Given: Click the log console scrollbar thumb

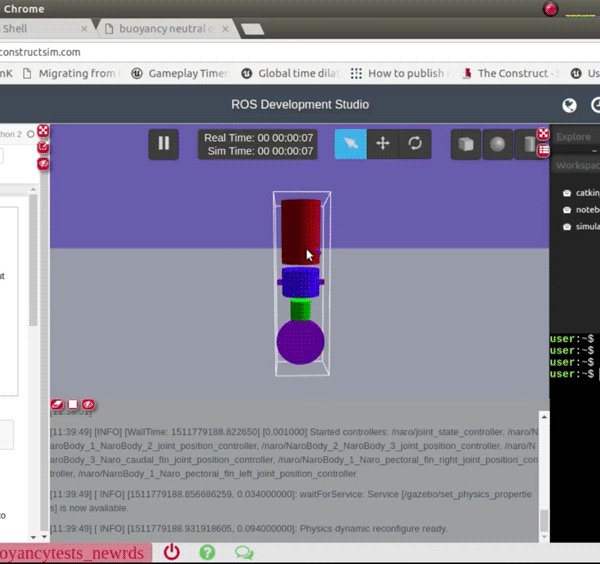Looking at the screenshot, I should pos(544,521).
